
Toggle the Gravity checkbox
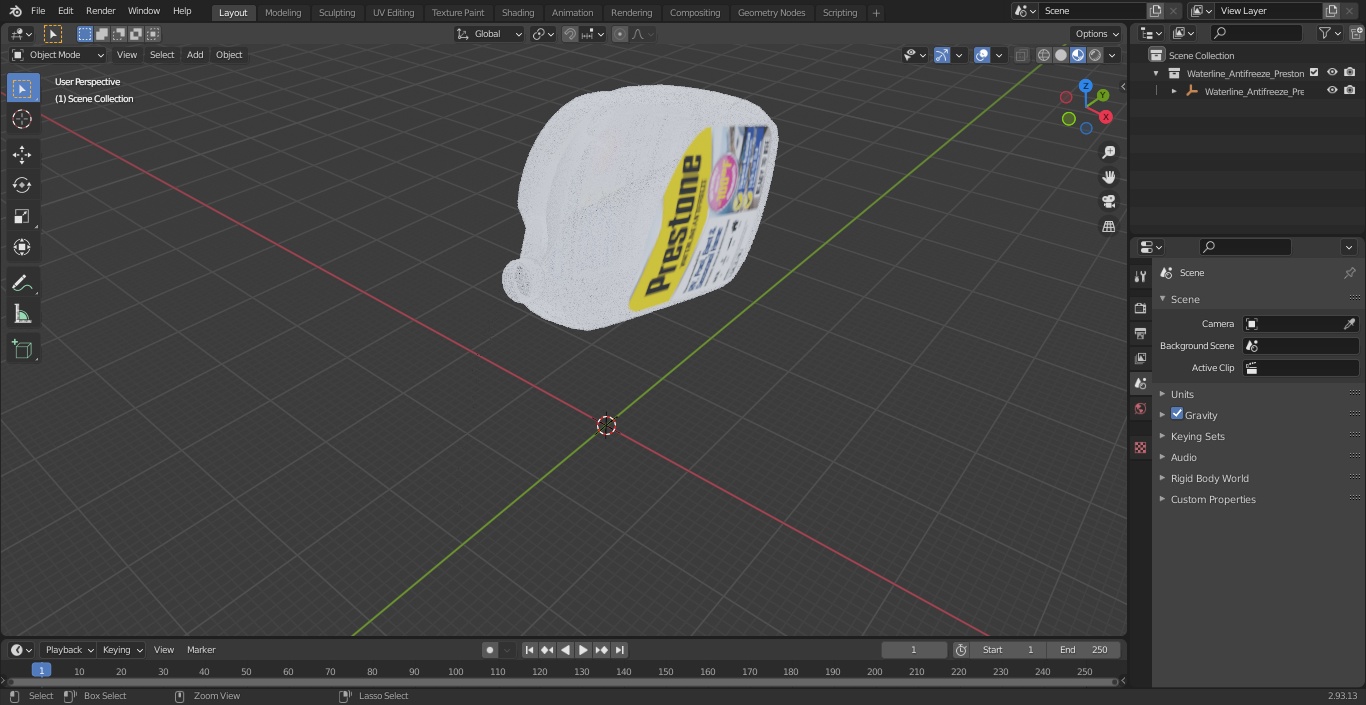(1177, 414)
